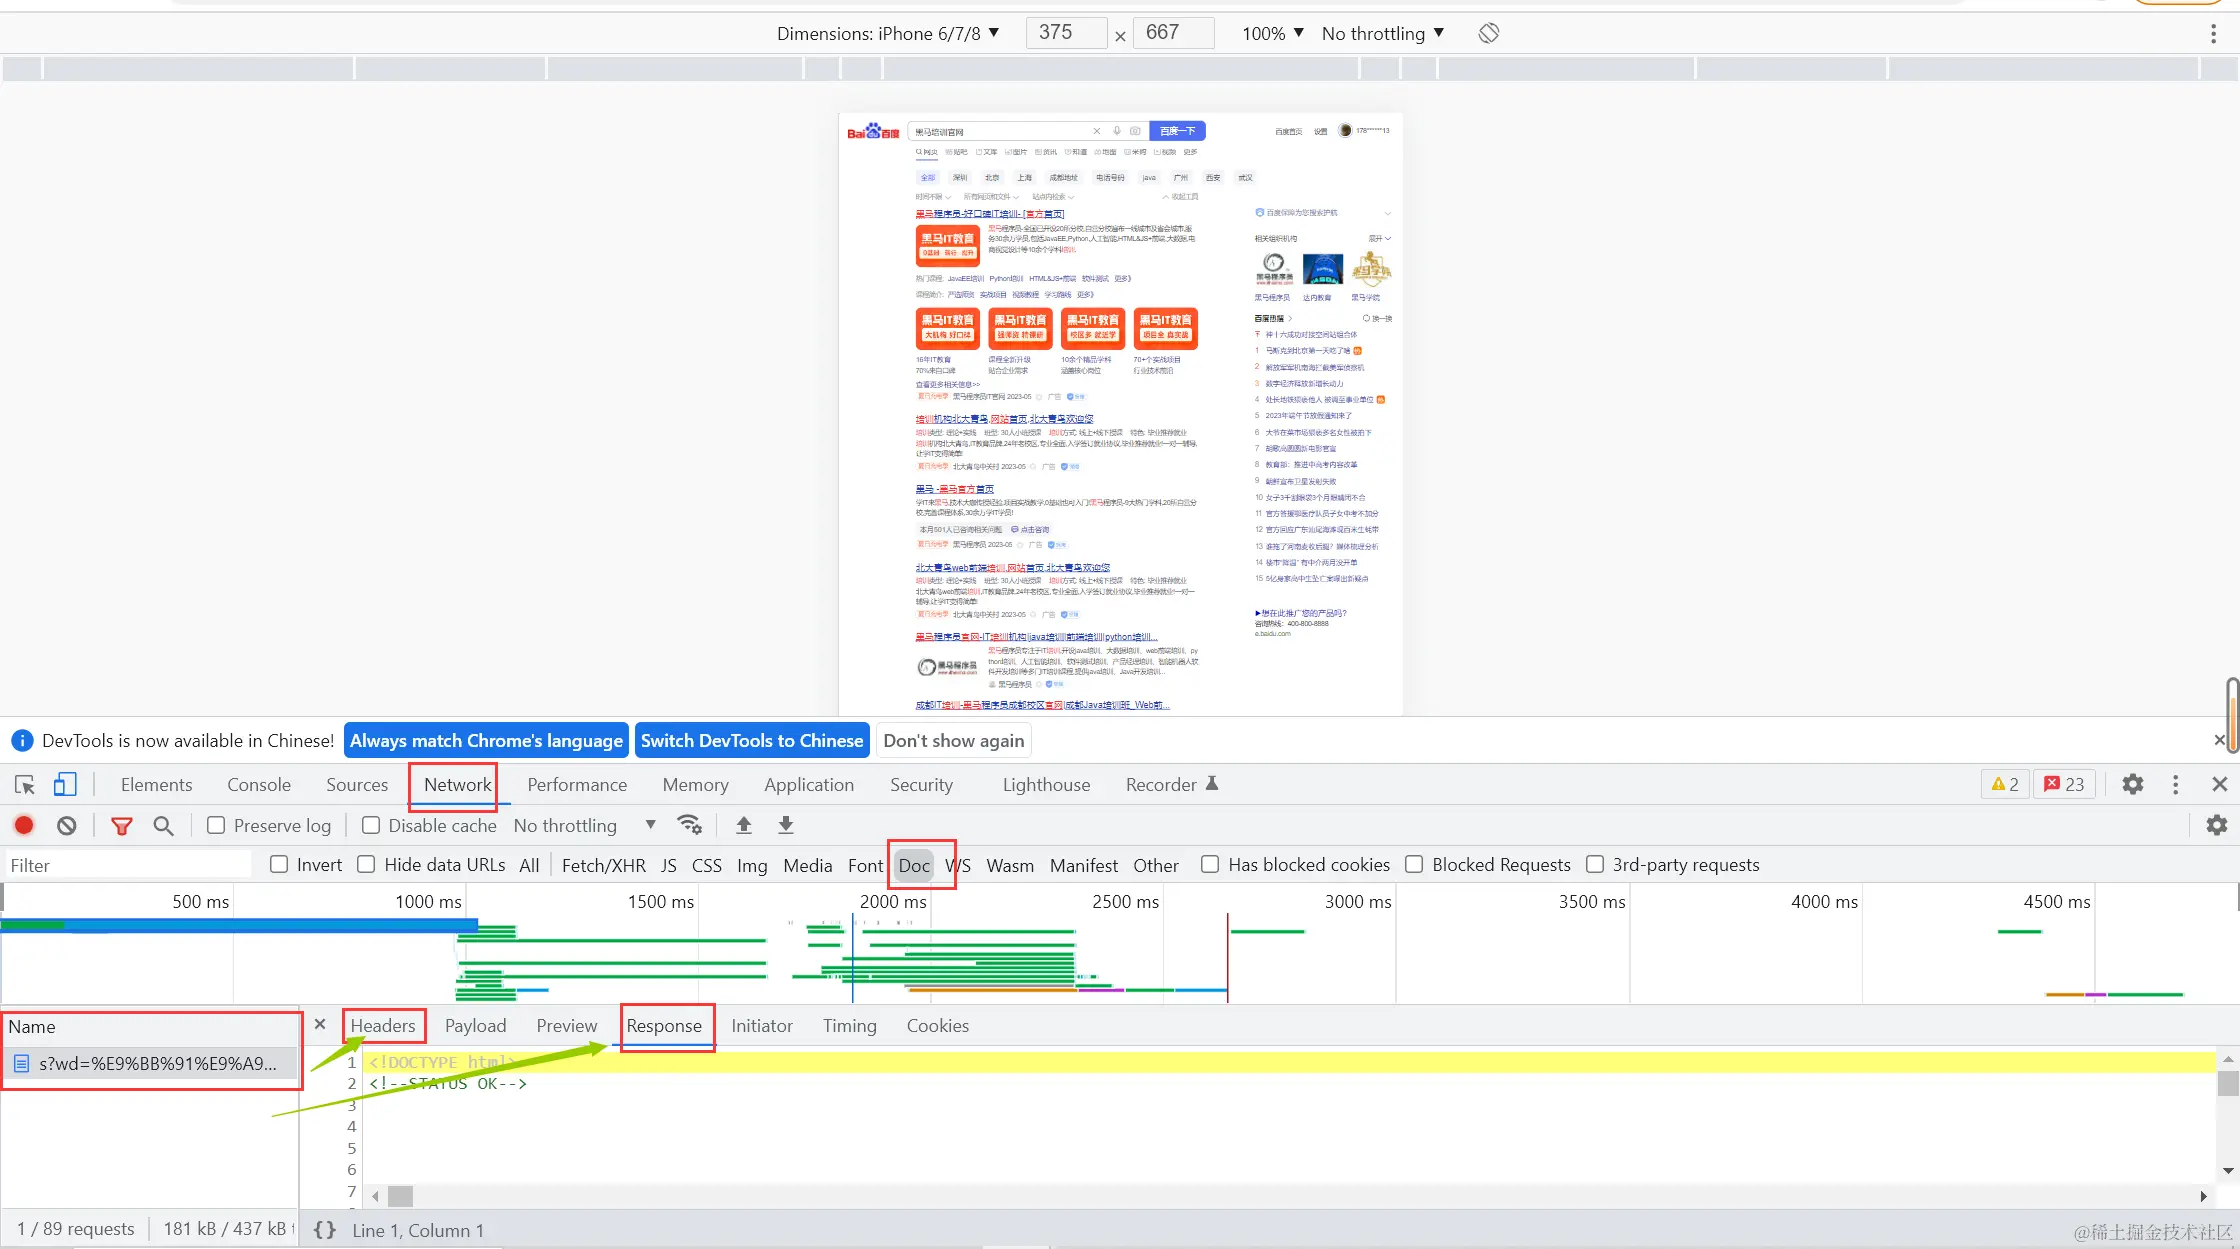Open the Application tab
2240x1249 pixels.
click(809, 785)
